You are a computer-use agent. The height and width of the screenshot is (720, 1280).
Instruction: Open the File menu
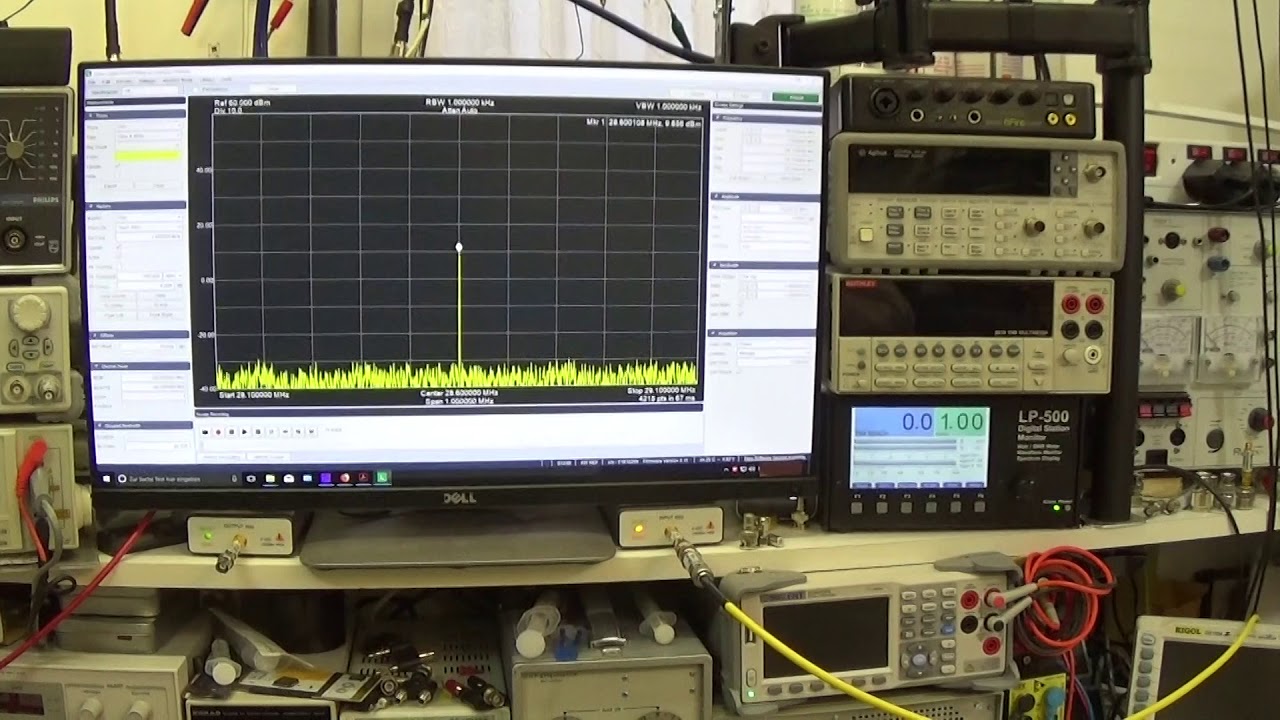coord(92,81)
